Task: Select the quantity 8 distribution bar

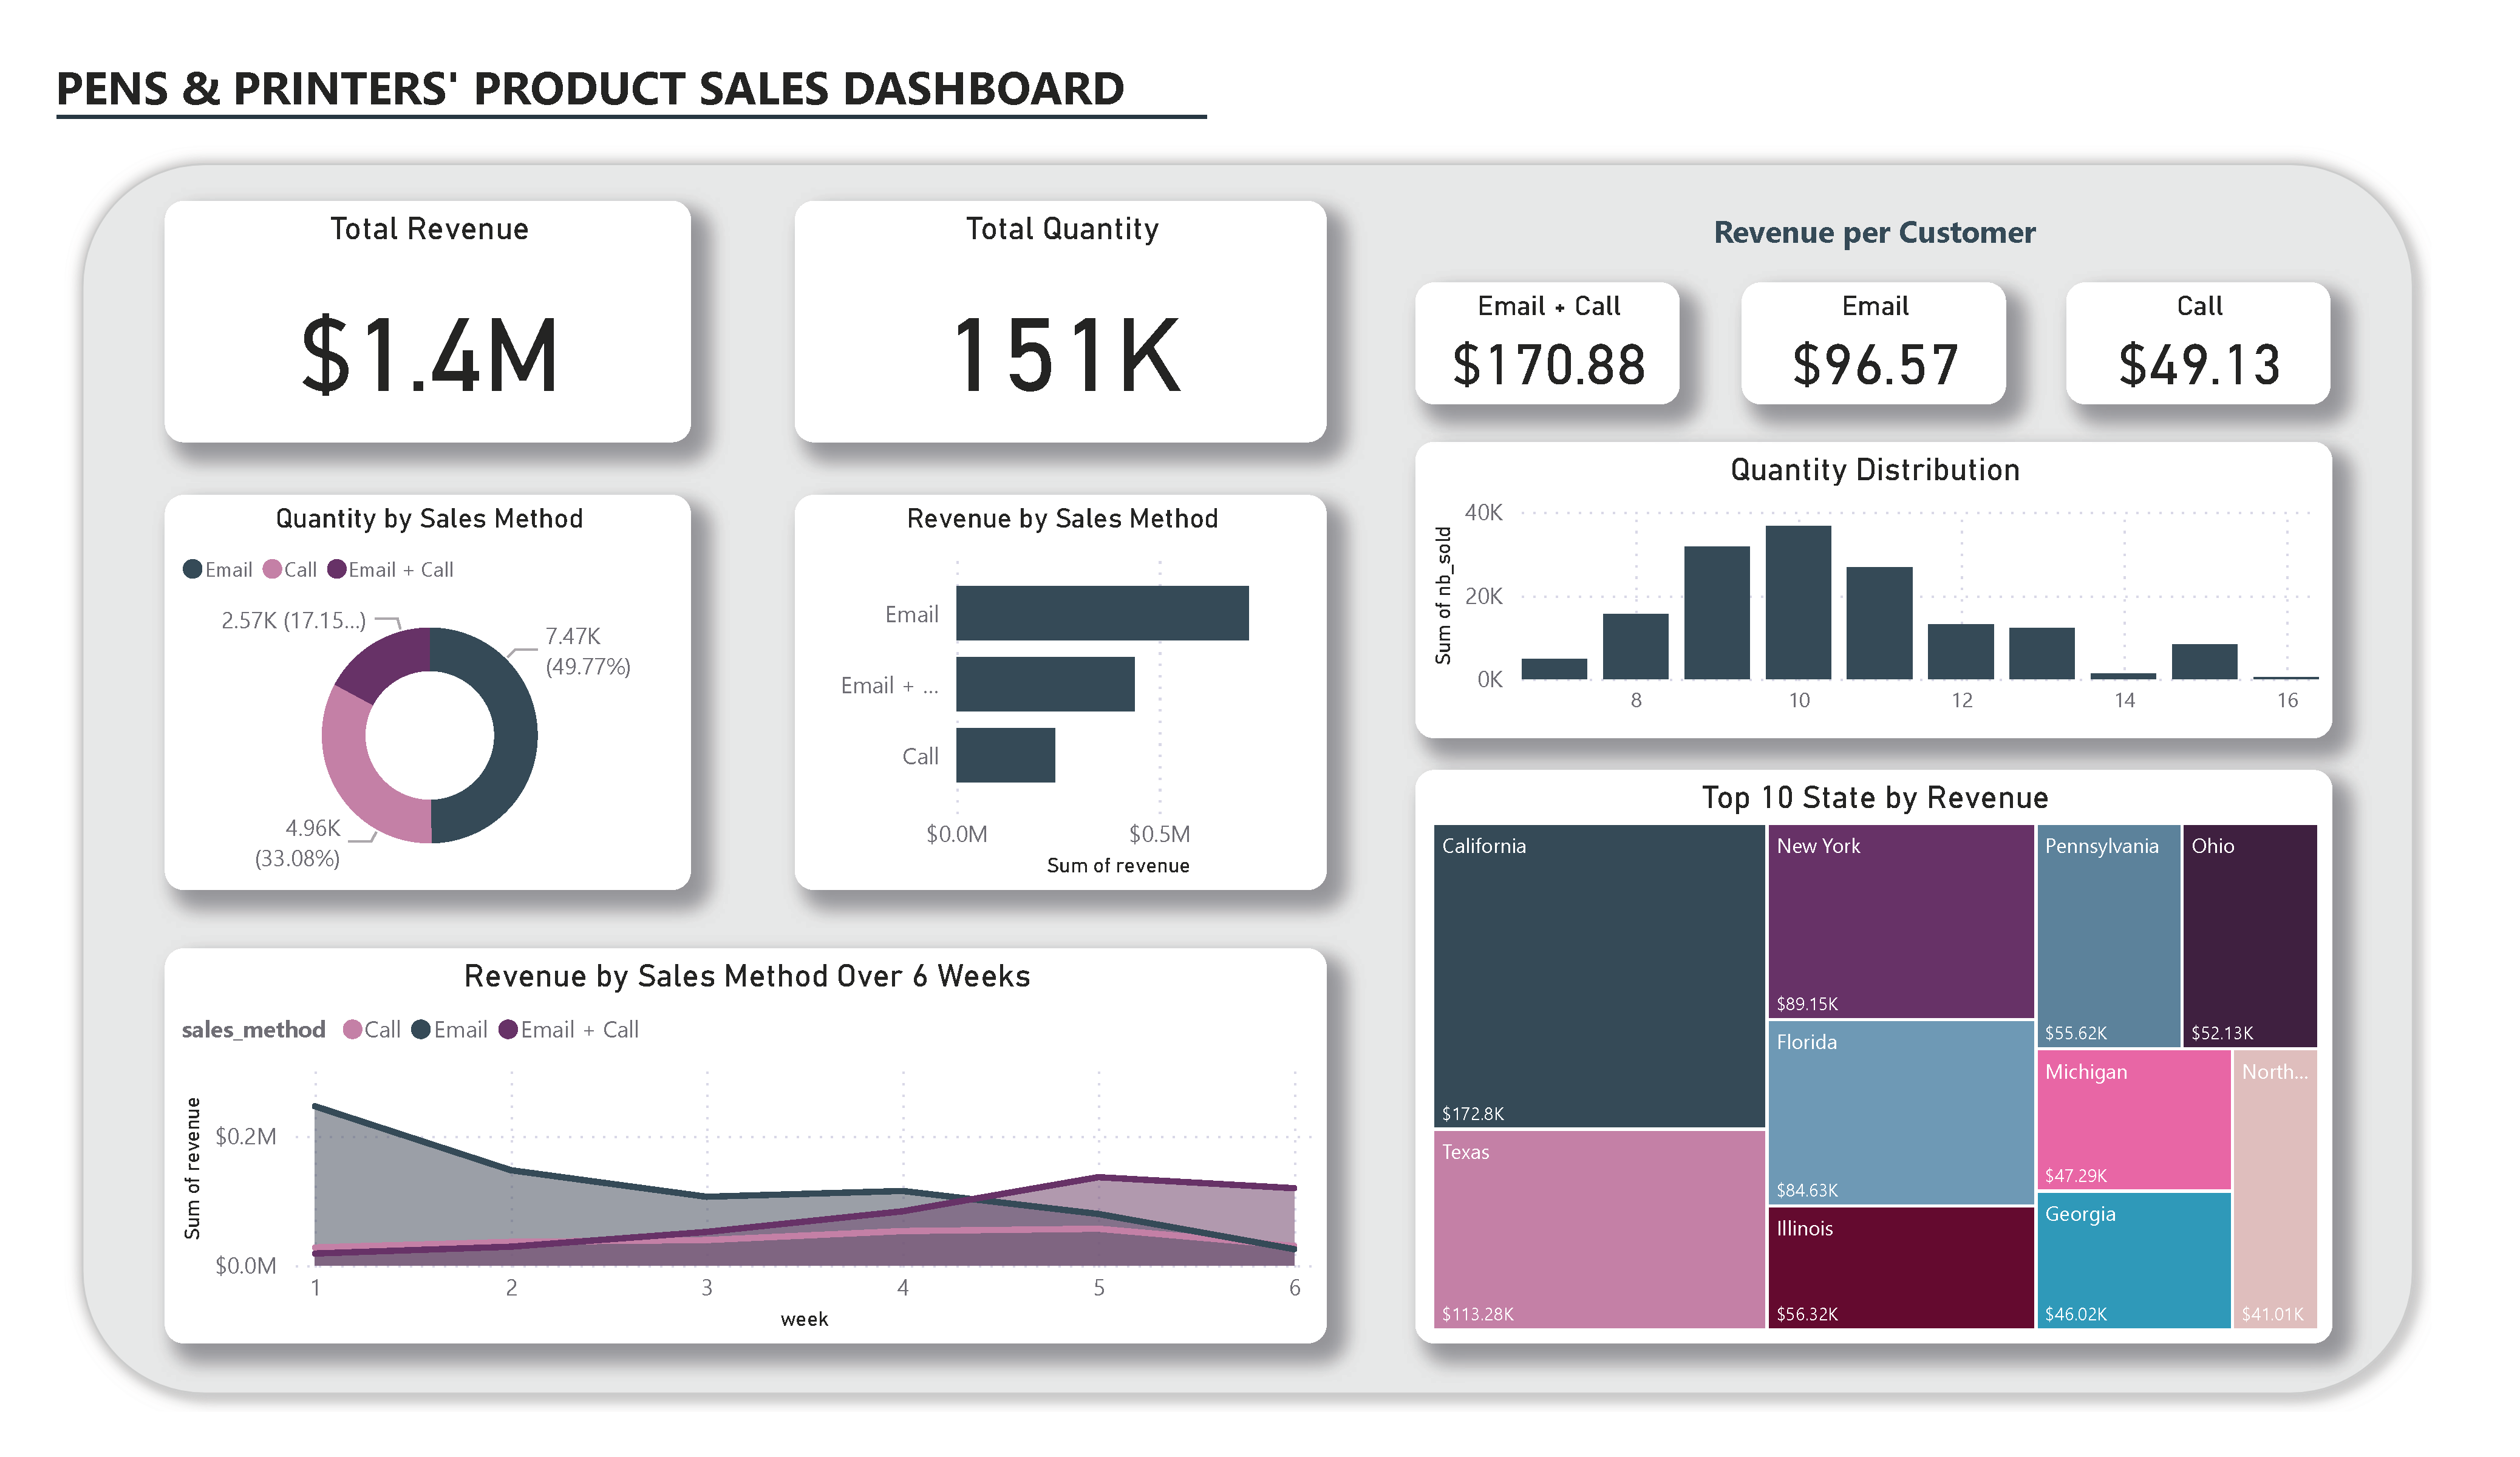Action: 1636,647
